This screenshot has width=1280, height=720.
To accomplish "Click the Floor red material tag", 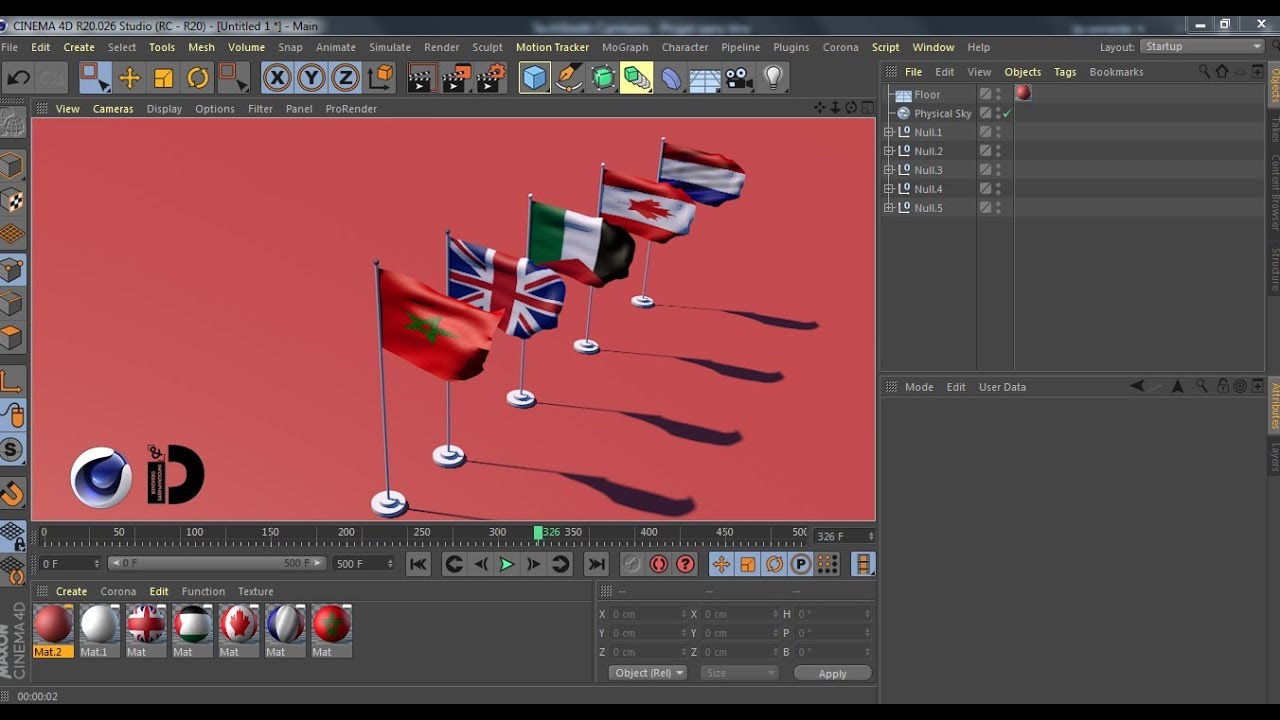I will (x=1023, y=93).
